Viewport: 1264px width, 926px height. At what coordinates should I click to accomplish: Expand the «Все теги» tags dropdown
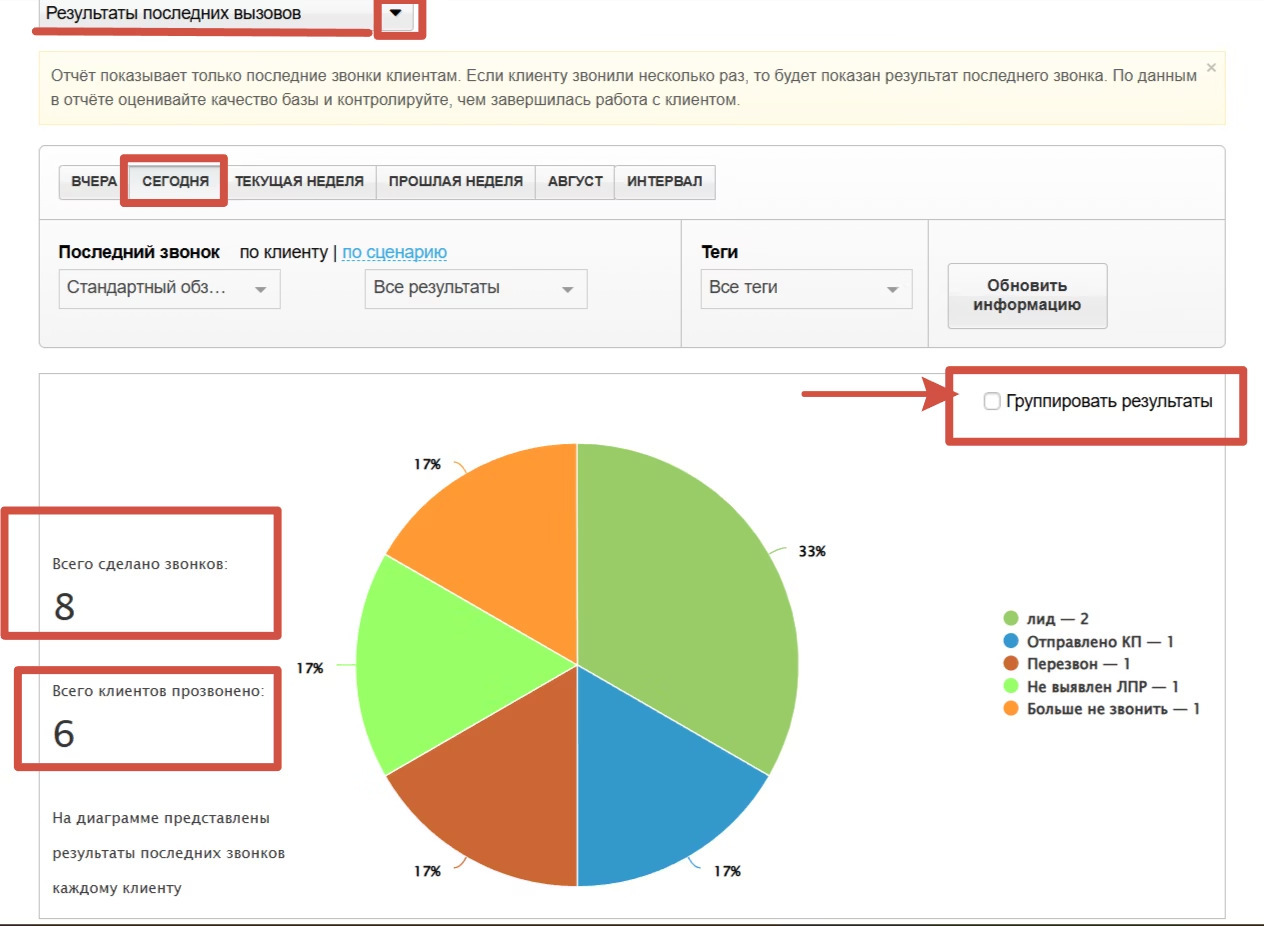pos(806,288)
